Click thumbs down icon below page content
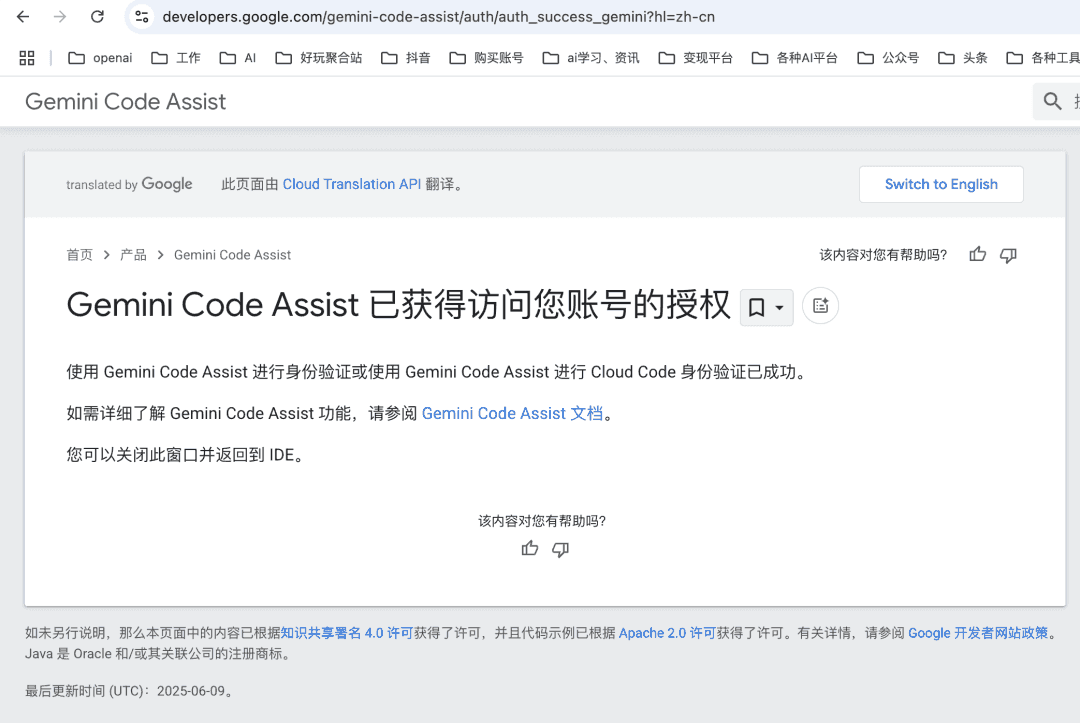 pyautogui.click(x=561, y=549)
